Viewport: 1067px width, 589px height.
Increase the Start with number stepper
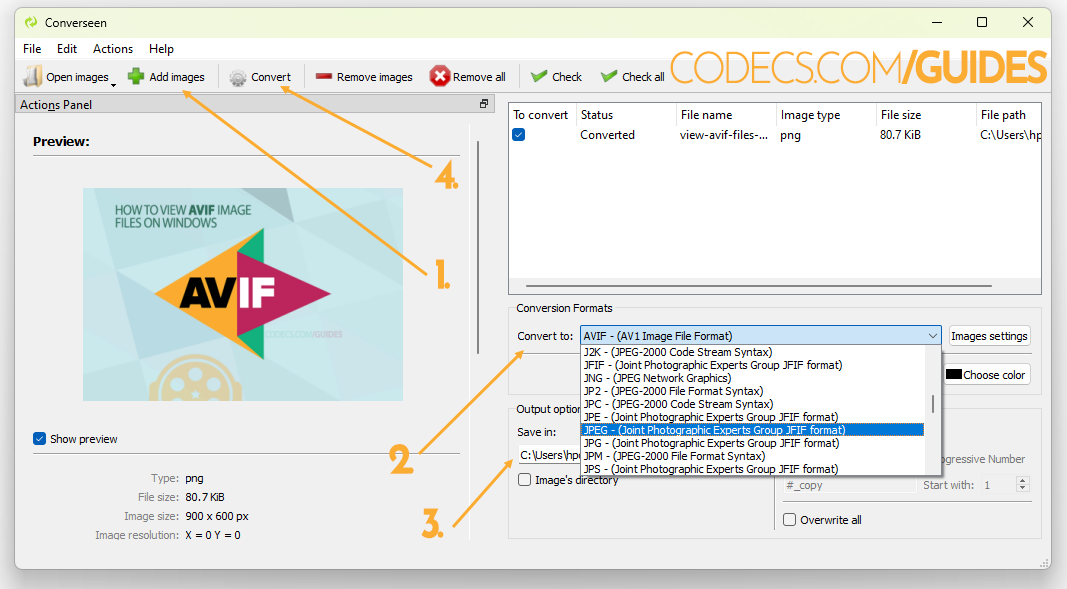coord(1022,481)
